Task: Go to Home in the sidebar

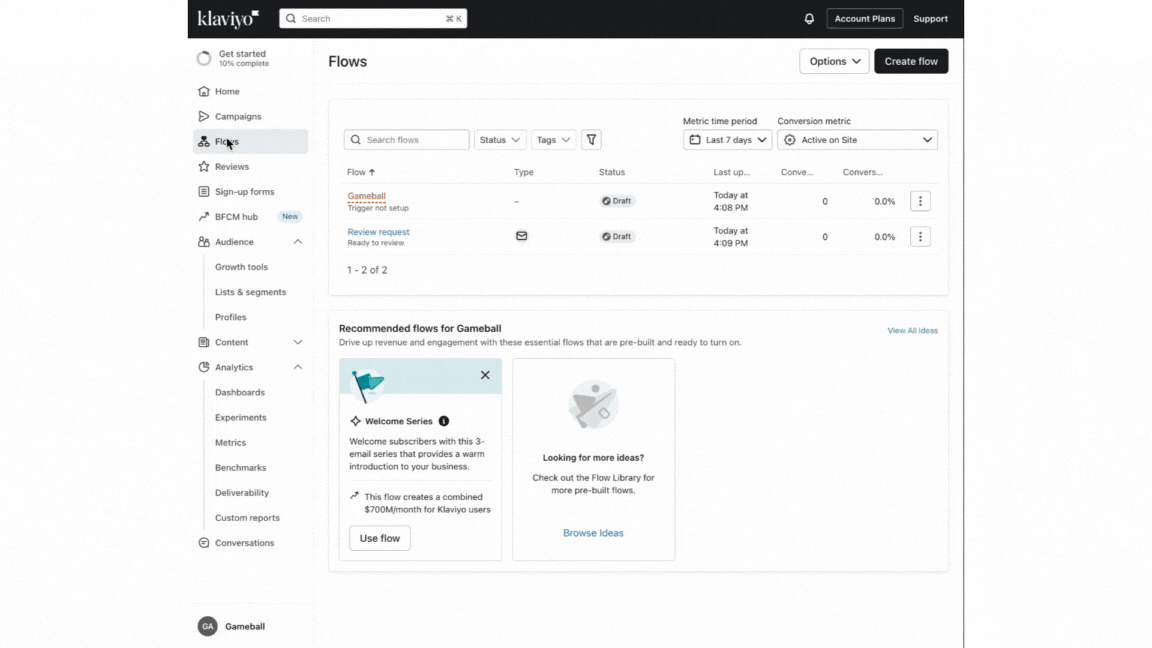Action: [250, 91]
